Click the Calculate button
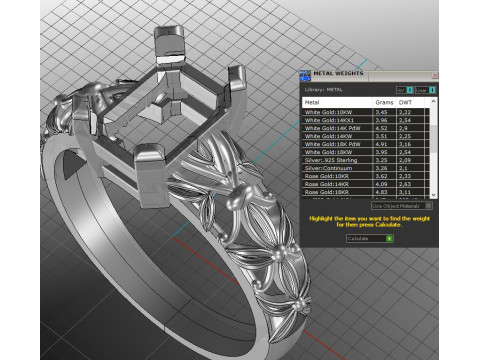 click(370, 238)
